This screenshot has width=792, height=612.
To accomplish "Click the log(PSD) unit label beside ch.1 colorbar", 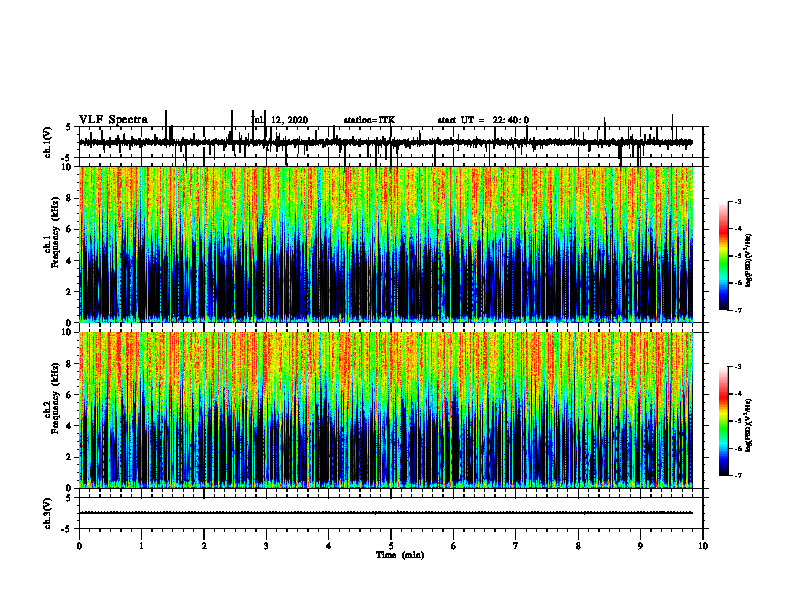I will pyautogui.click(x=749, y=261).
